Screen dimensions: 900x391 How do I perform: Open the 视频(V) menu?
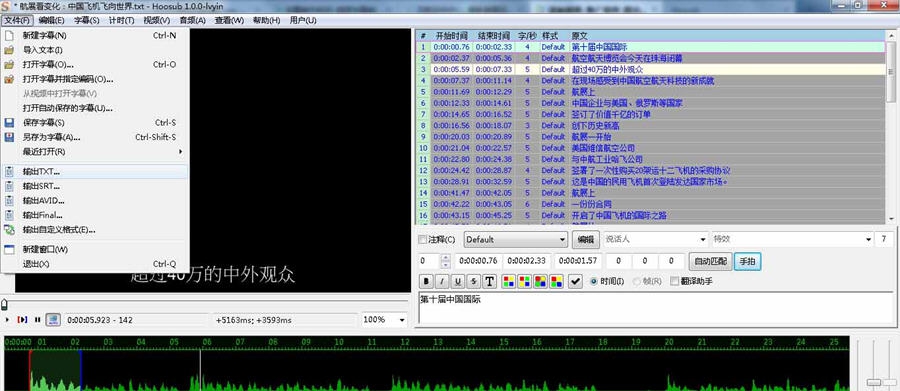point(157,20)
